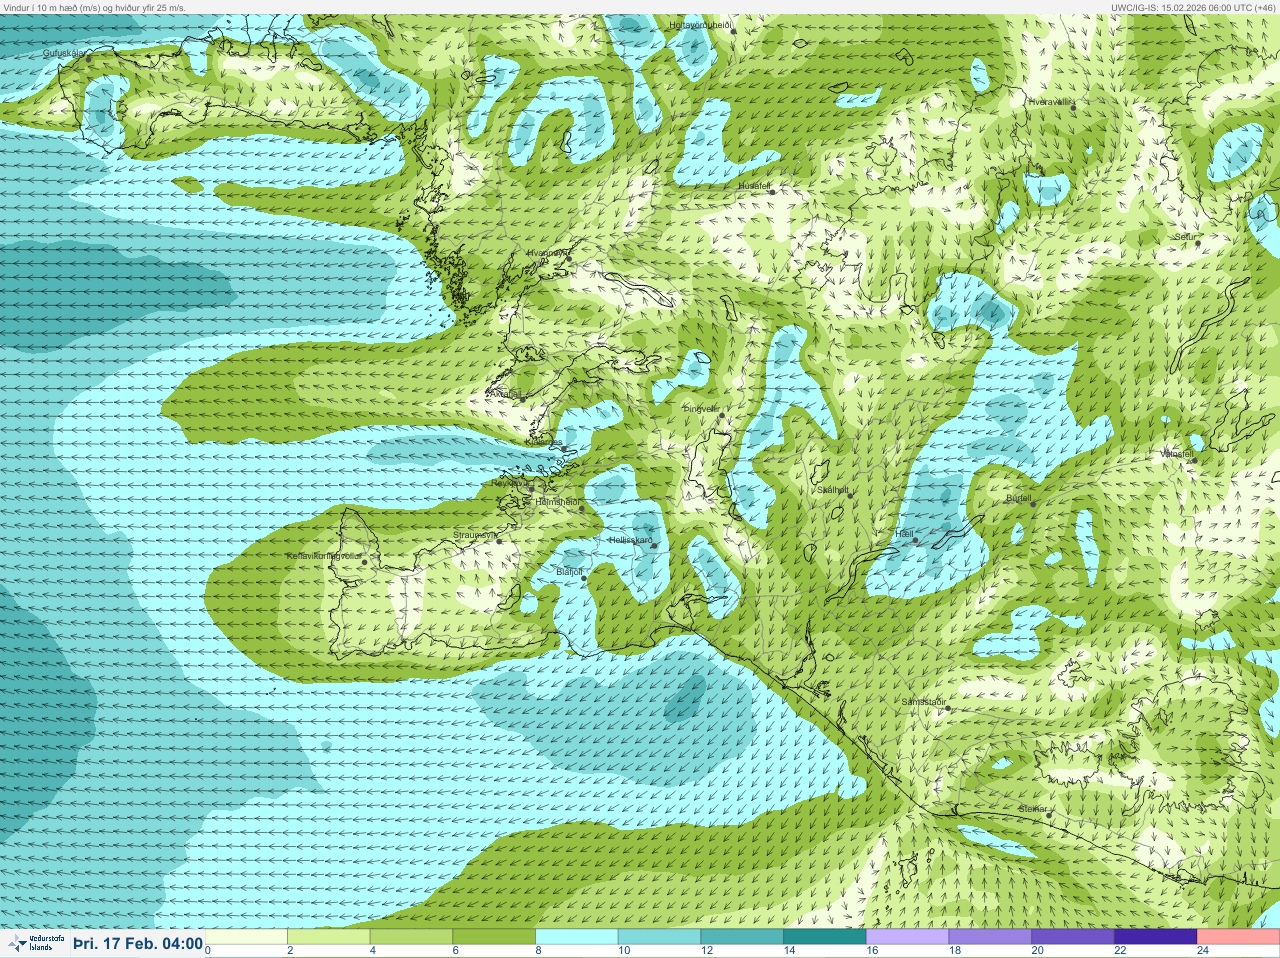Click the Hvanneyri station label
1280x958 pixels.
(548, 253)
